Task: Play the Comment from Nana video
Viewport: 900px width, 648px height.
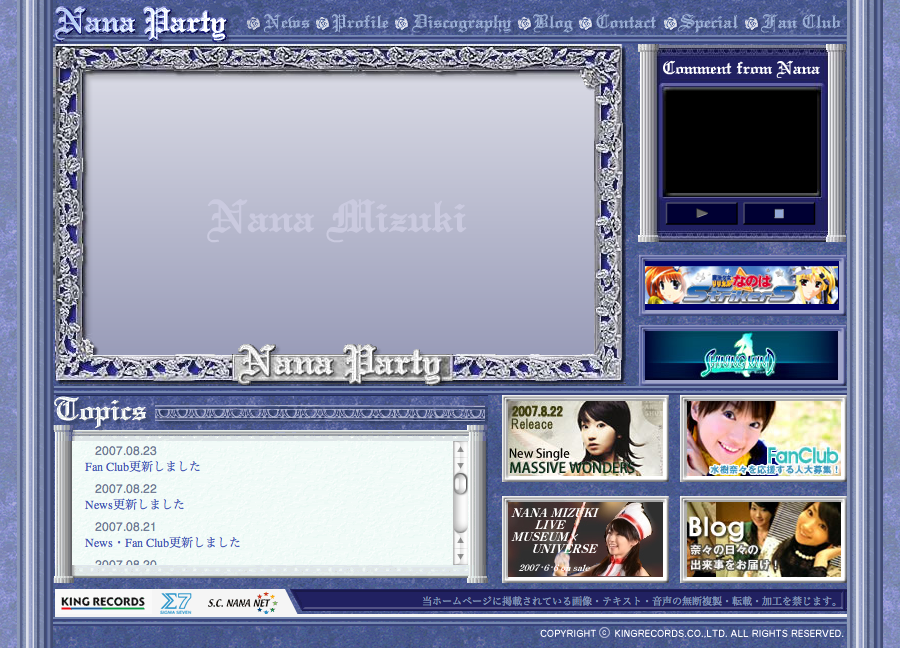Action: pyautogui.click(x=701, y=214)
